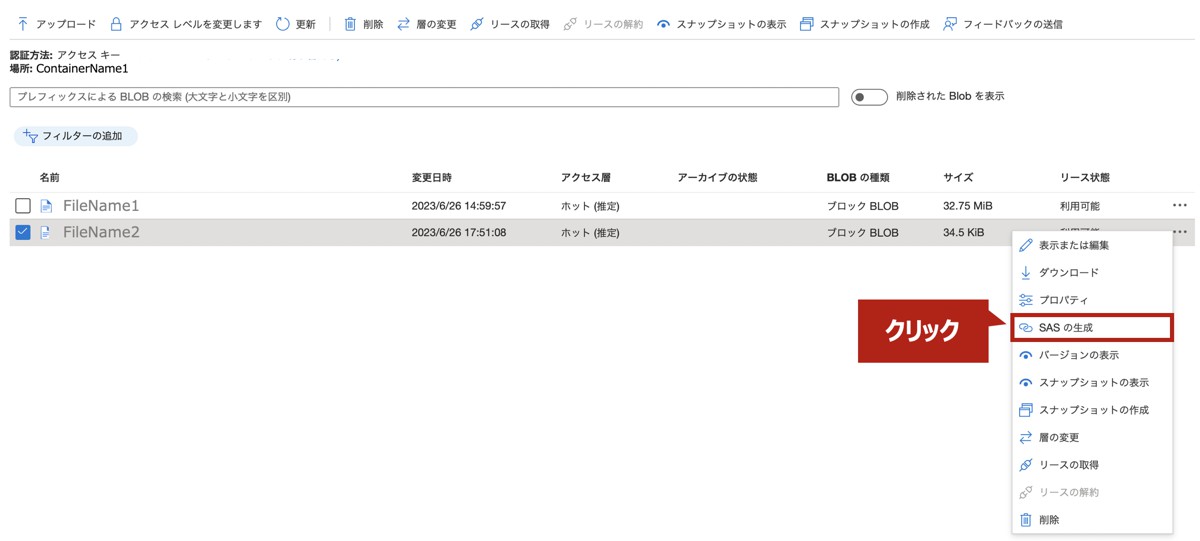The height and width of the screenshot is (541, 1200).
Task: Open the add filter button
Action: [x=75, y=136]
